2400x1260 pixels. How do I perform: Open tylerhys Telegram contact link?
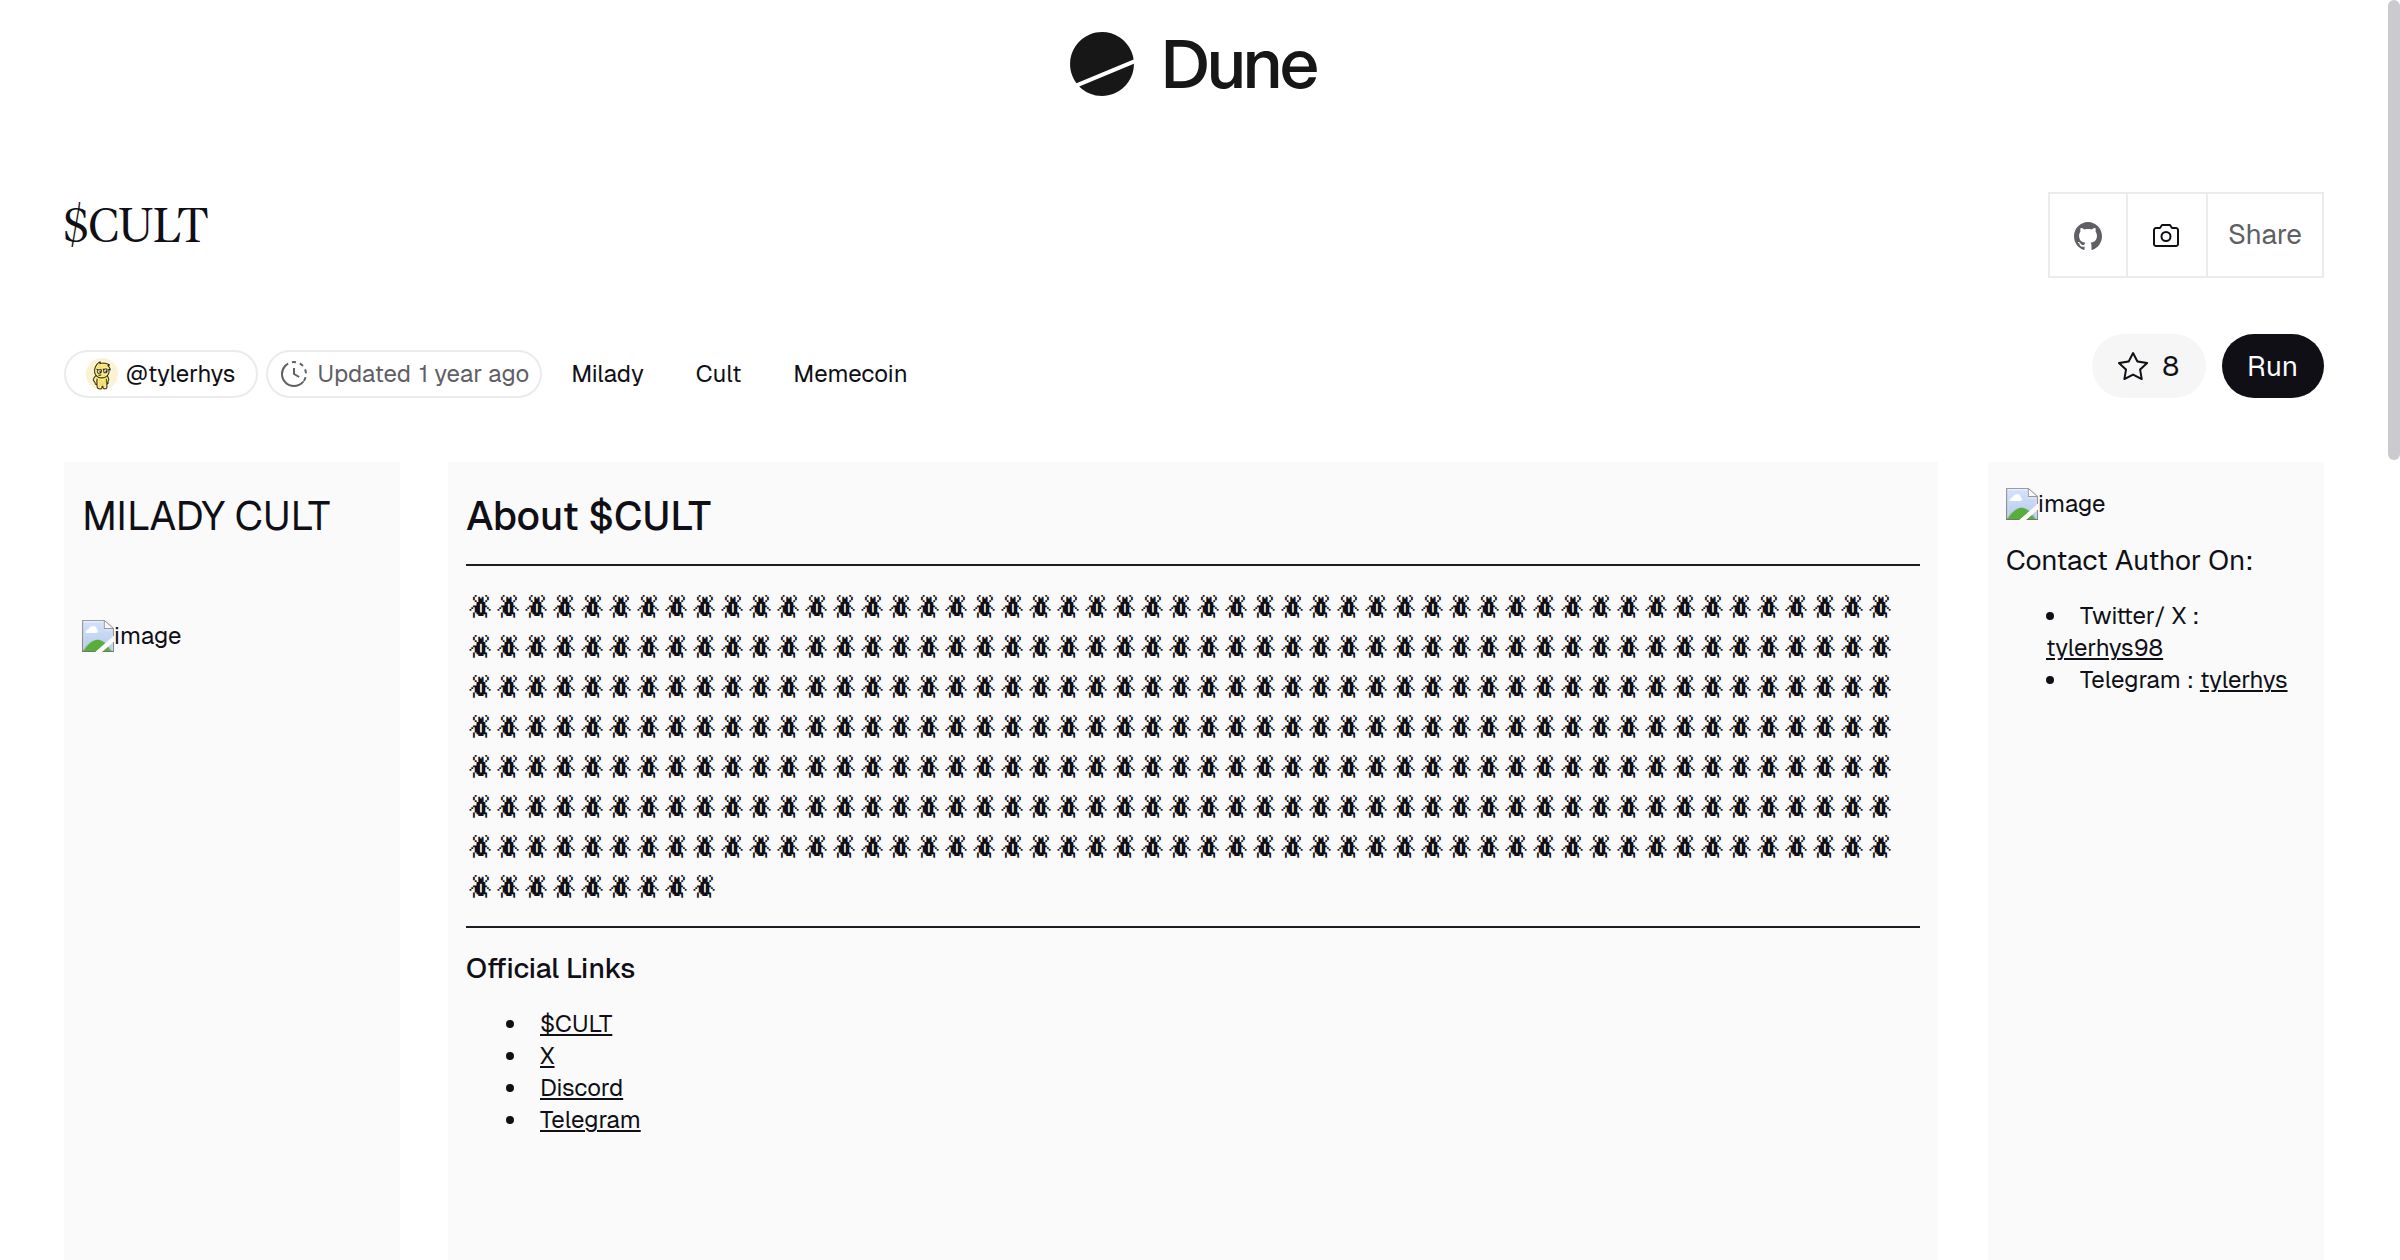(2243, 680)
